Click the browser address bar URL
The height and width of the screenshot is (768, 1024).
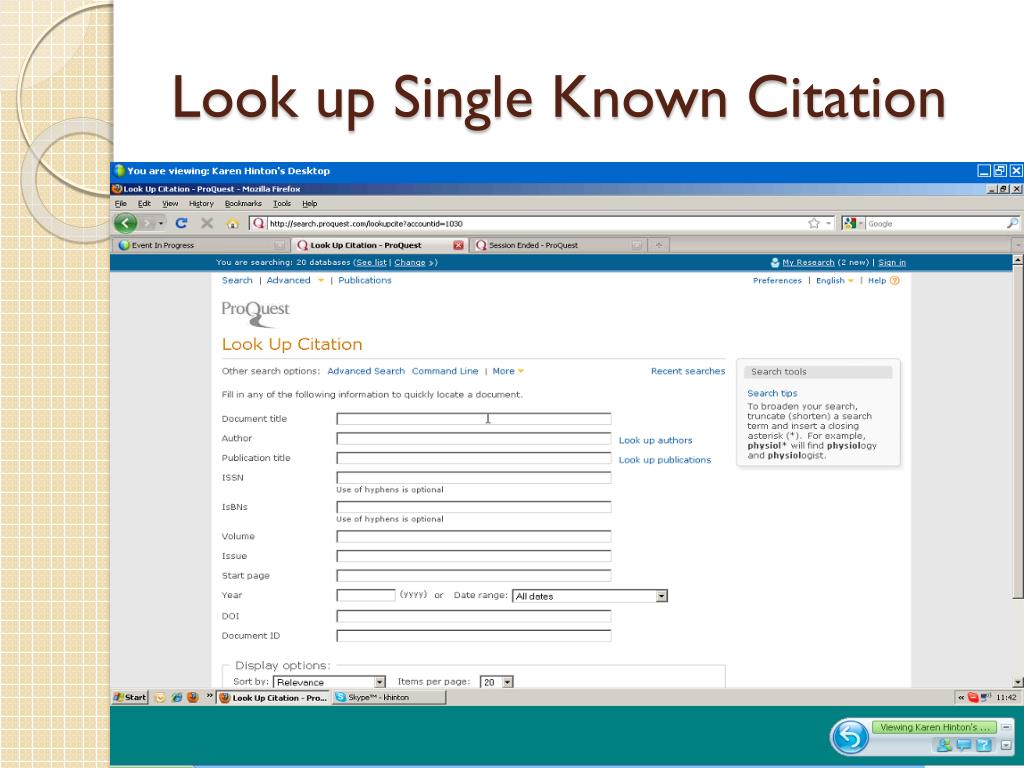click(x=366, y=223)
